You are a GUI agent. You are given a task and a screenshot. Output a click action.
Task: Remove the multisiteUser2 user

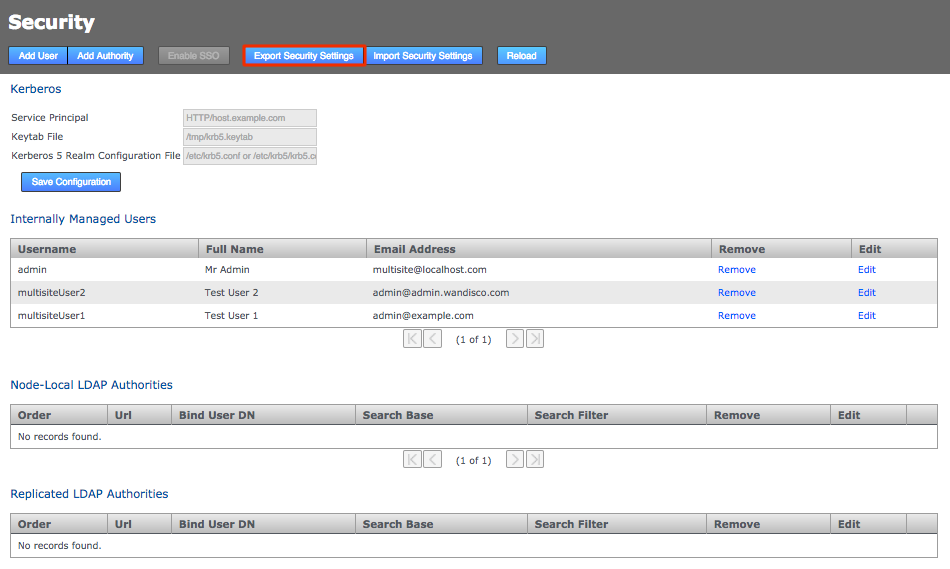tap(737, 293)
